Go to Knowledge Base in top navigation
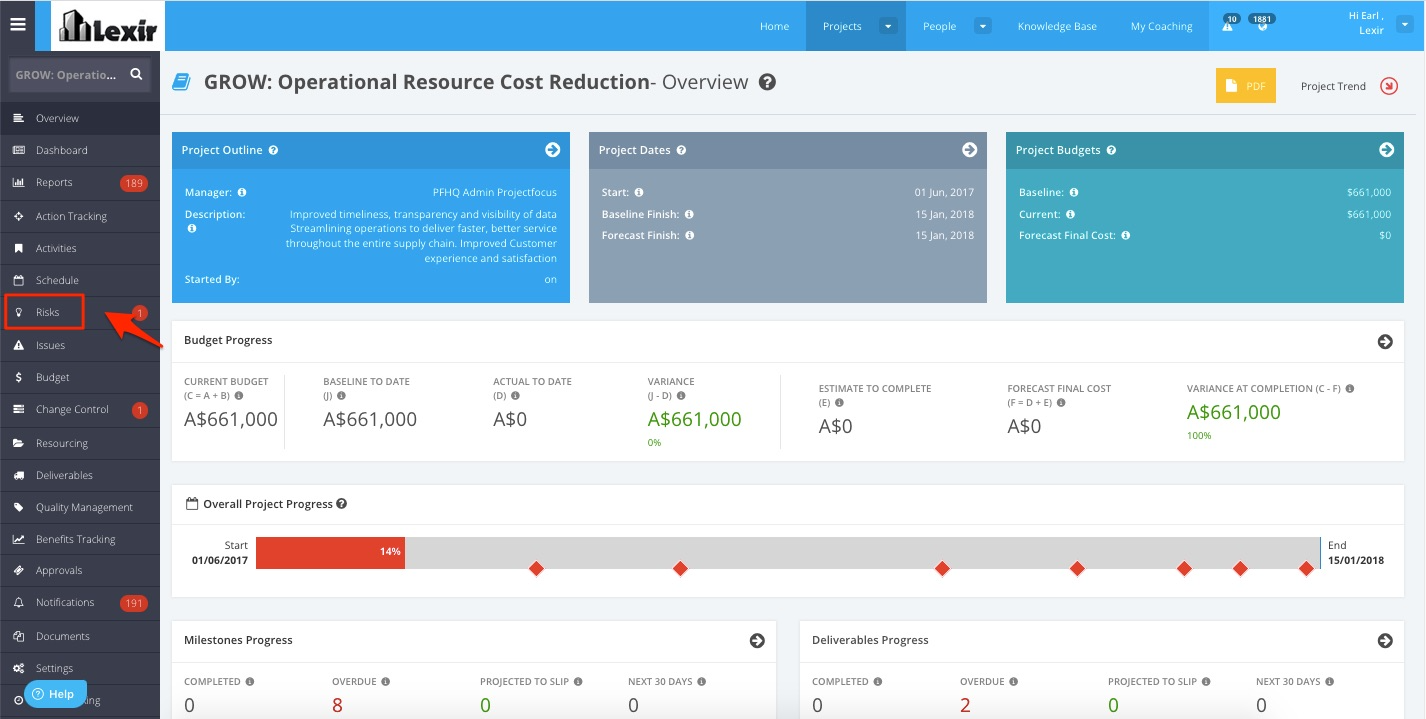Viewport: 1426px width, 719px height. click(x=1057, y=26)
